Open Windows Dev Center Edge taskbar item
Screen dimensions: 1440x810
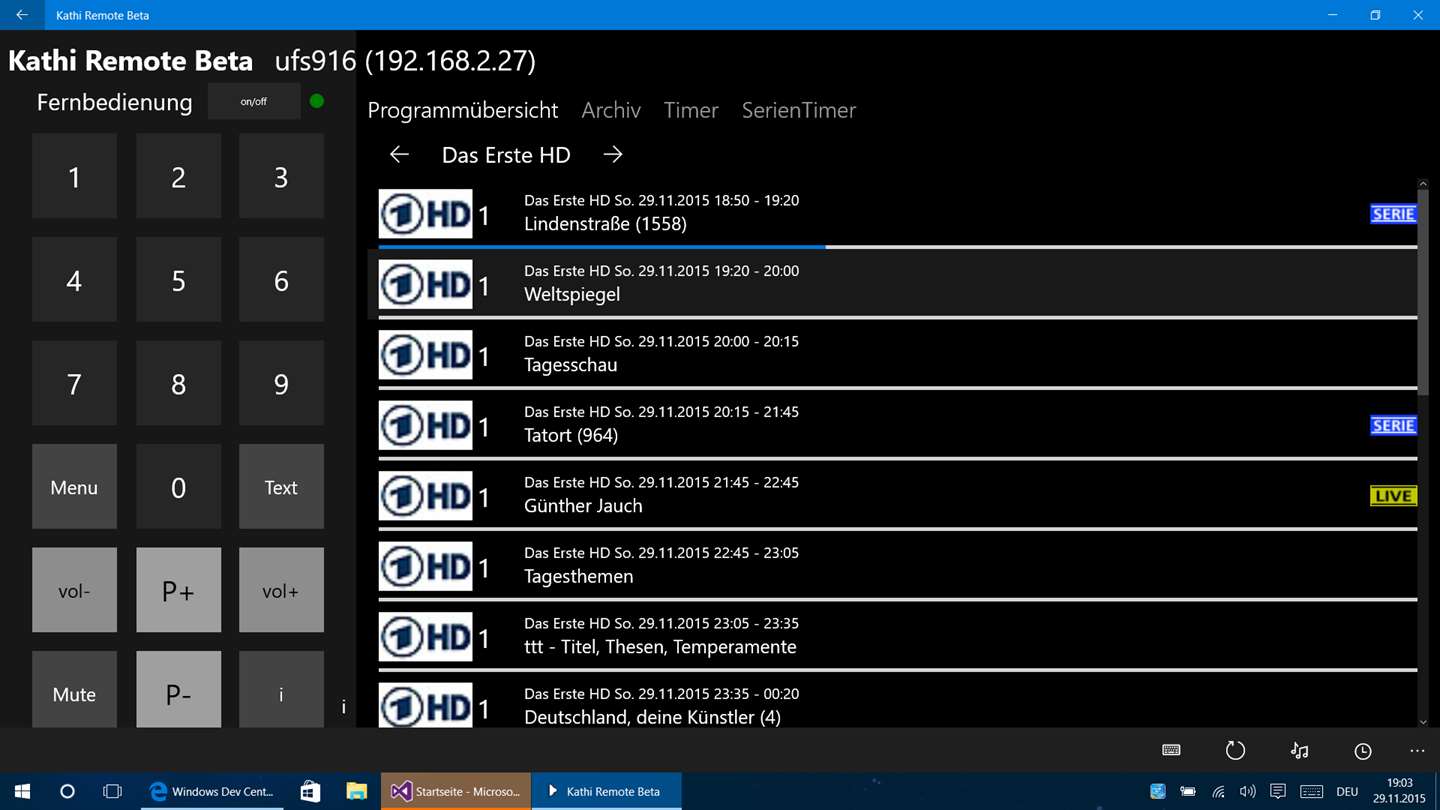[212, 791]
